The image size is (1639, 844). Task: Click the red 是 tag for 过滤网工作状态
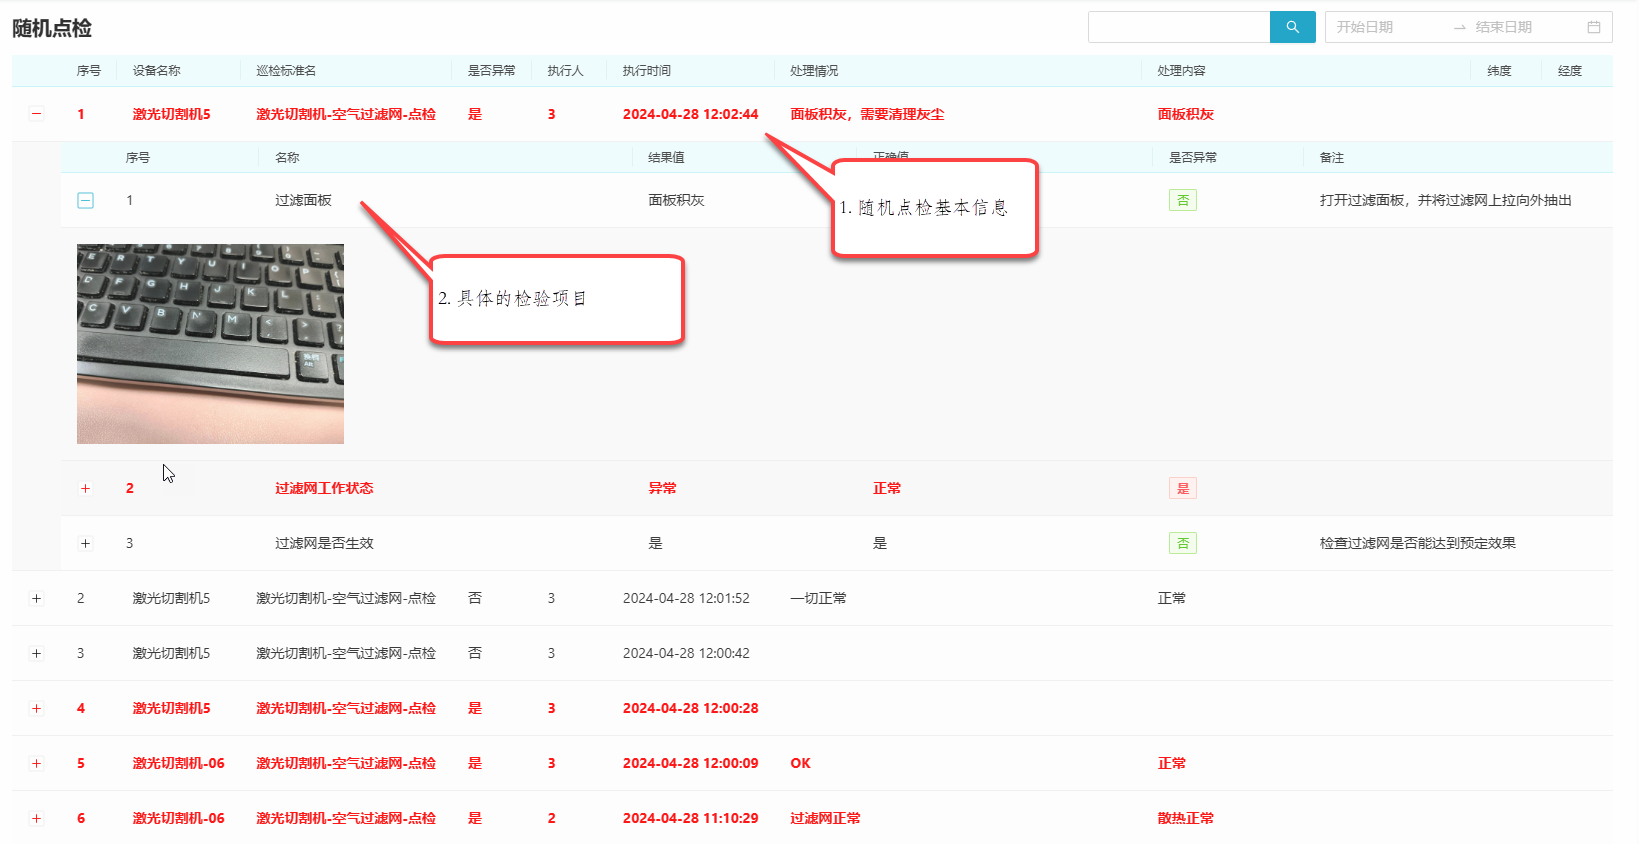click(x=1183, y=488)
